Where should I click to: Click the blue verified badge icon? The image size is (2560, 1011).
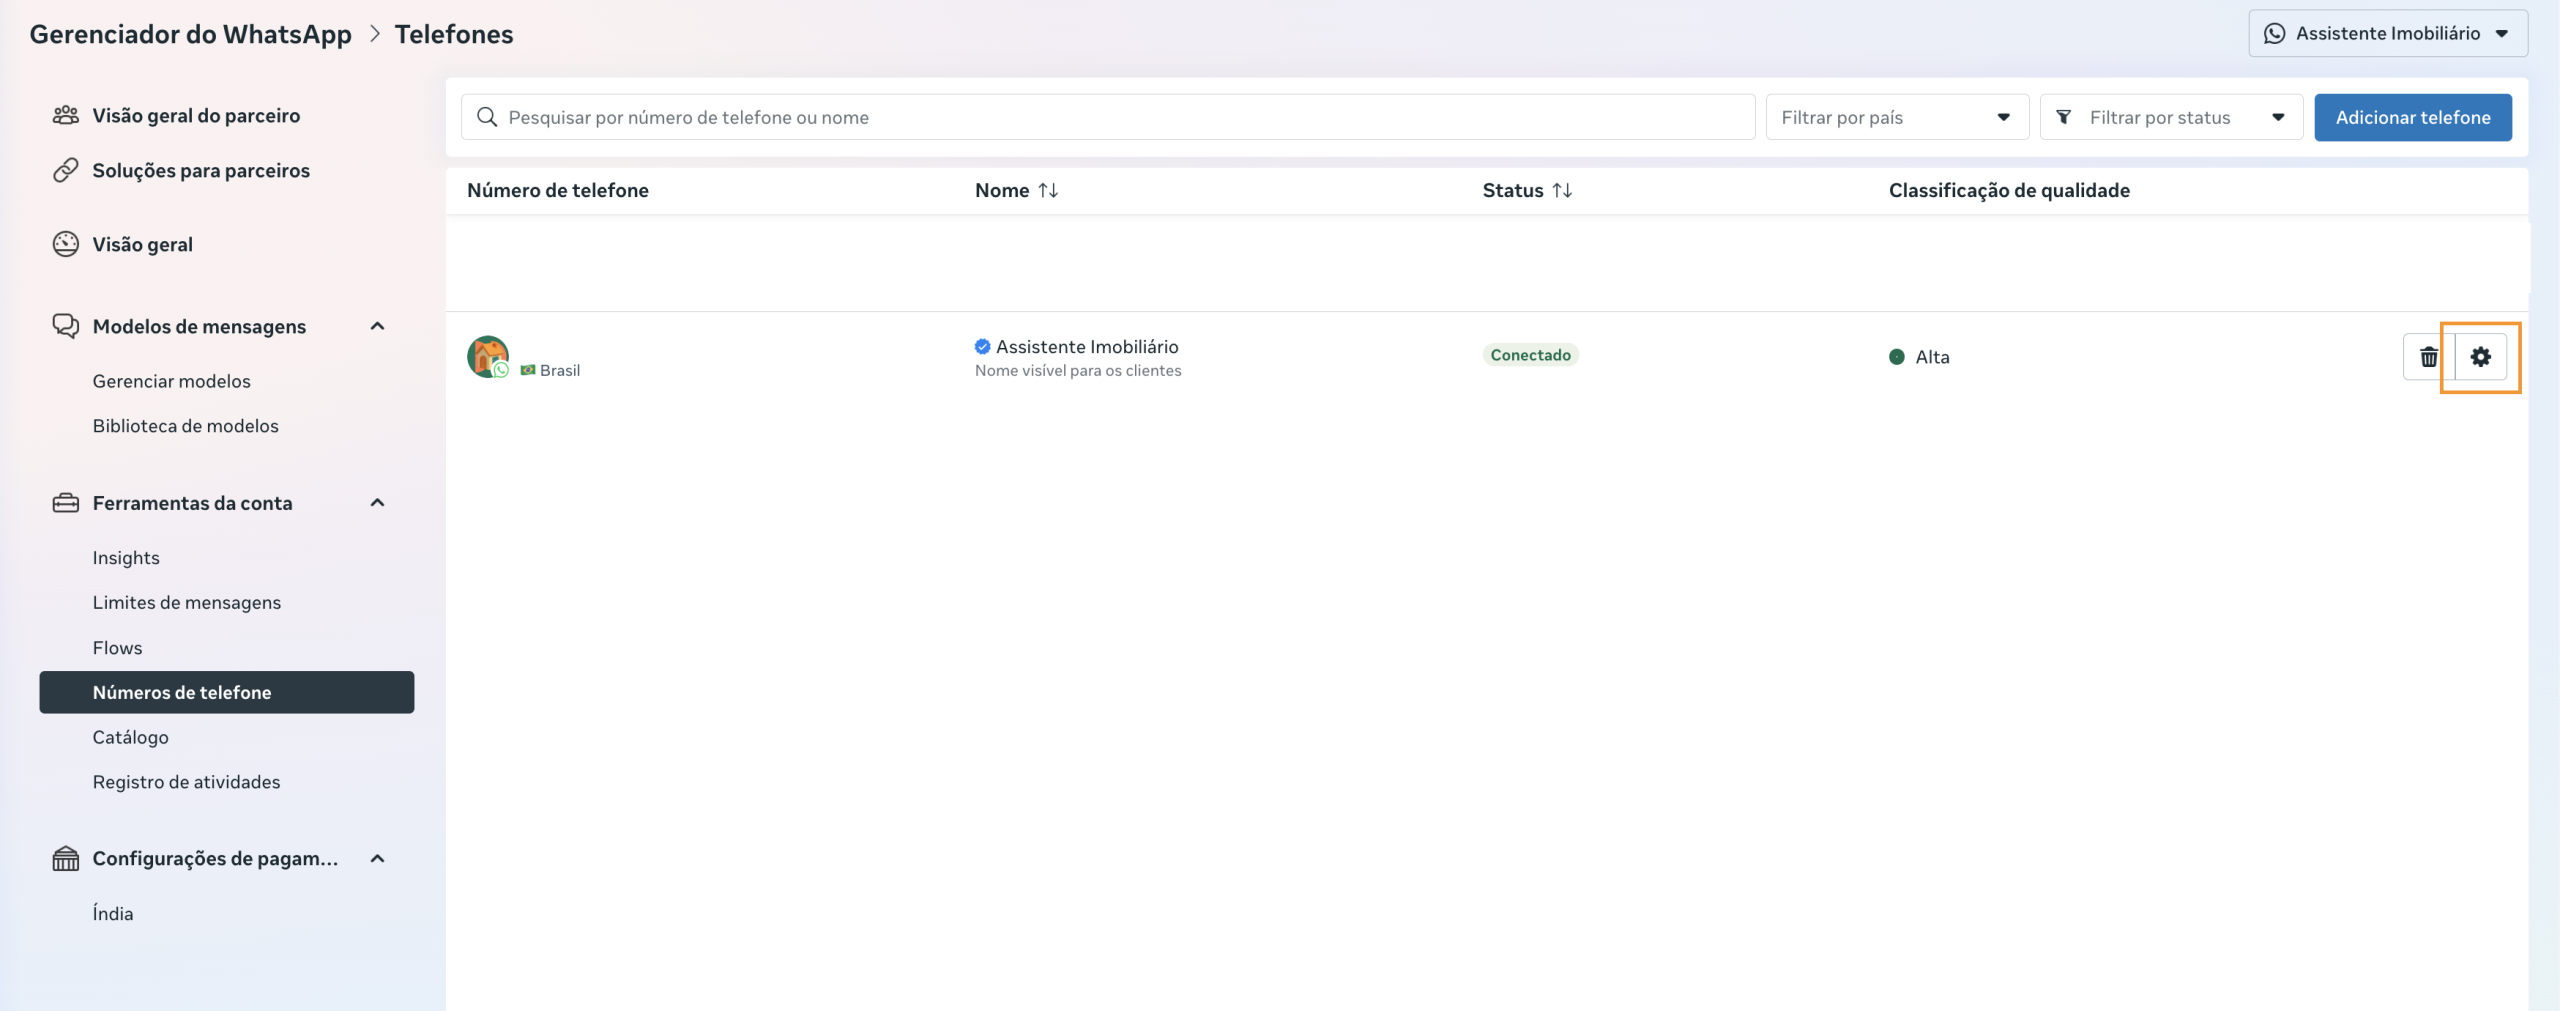pyautogui.click(x=982, y=347)
